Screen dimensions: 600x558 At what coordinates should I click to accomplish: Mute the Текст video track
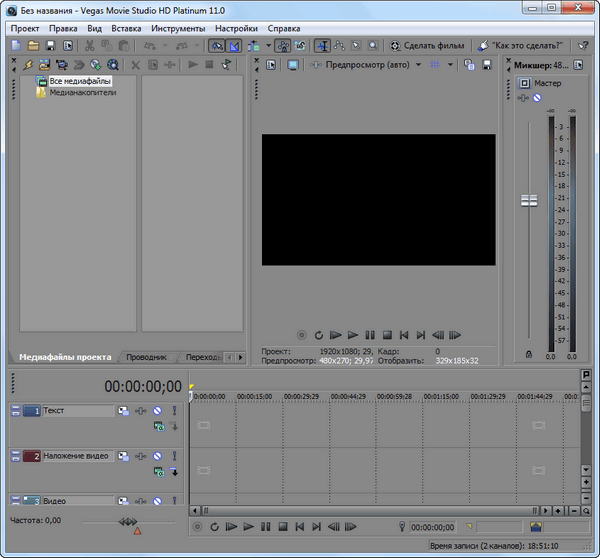click(157, 411)
